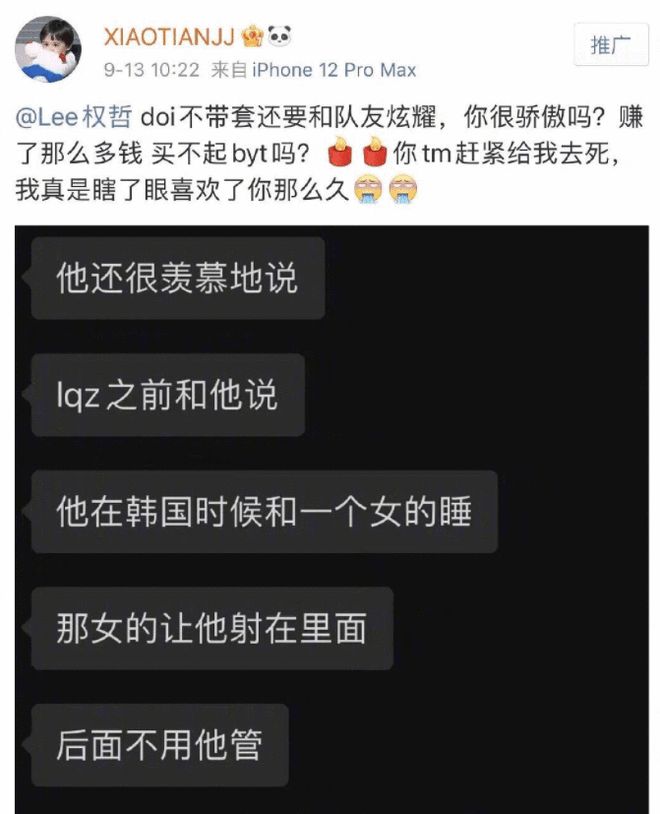Open the @Lee权哲 mention
Image resolution: width=660 pixels, height=814 pixels.
[x=74, y=117]
